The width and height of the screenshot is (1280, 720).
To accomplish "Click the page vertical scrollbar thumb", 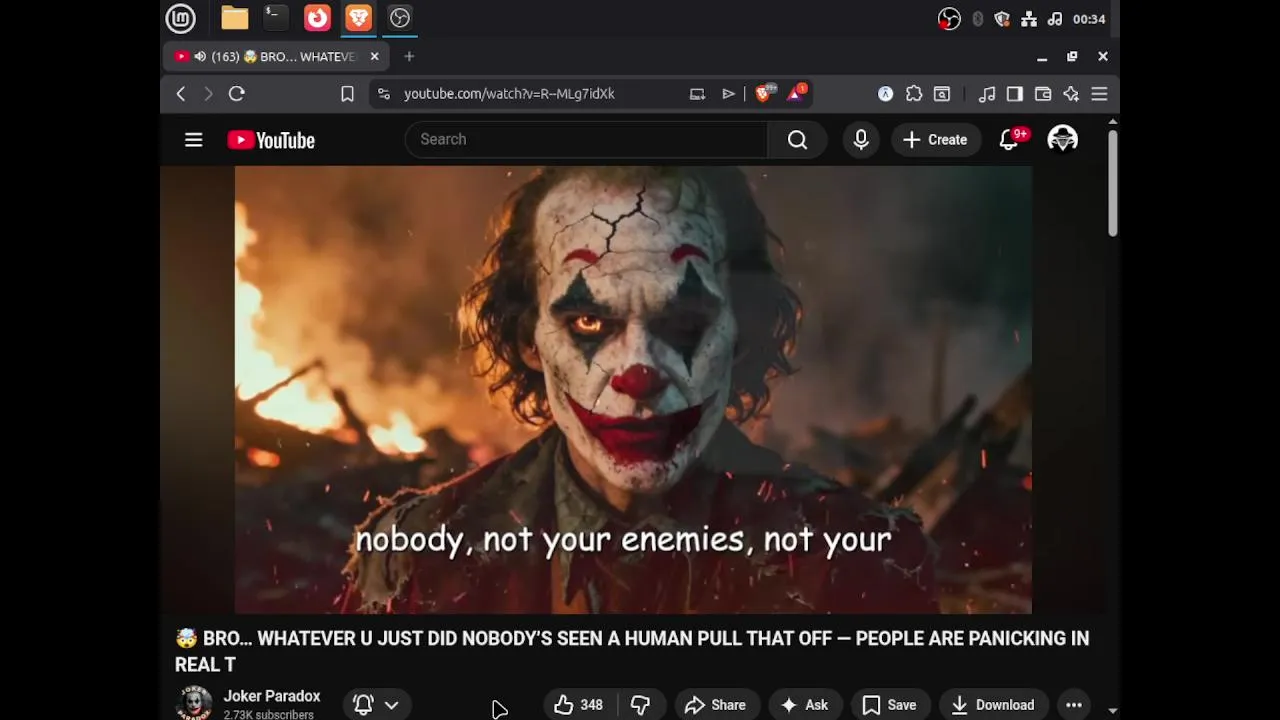I will click(x=1112, y=183).
